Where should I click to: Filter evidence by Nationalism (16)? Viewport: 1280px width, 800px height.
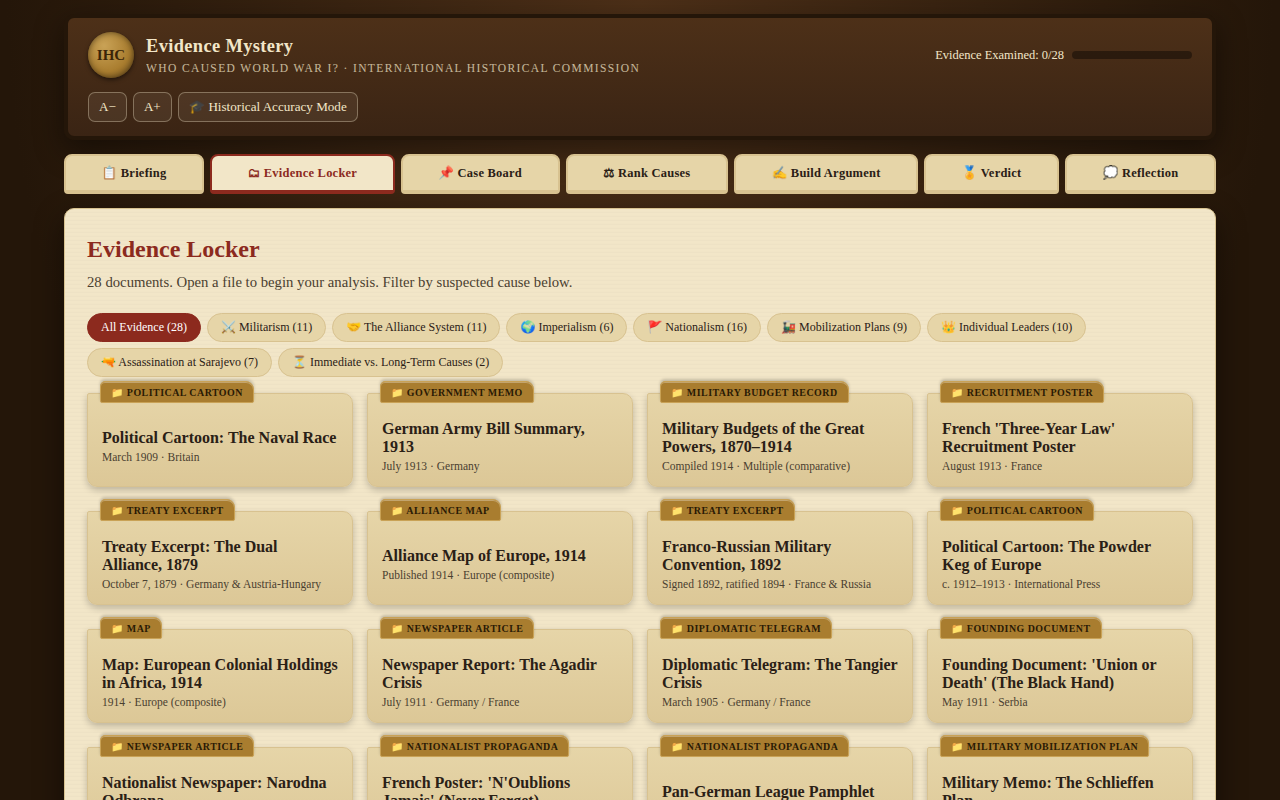(x=697, y=327)
